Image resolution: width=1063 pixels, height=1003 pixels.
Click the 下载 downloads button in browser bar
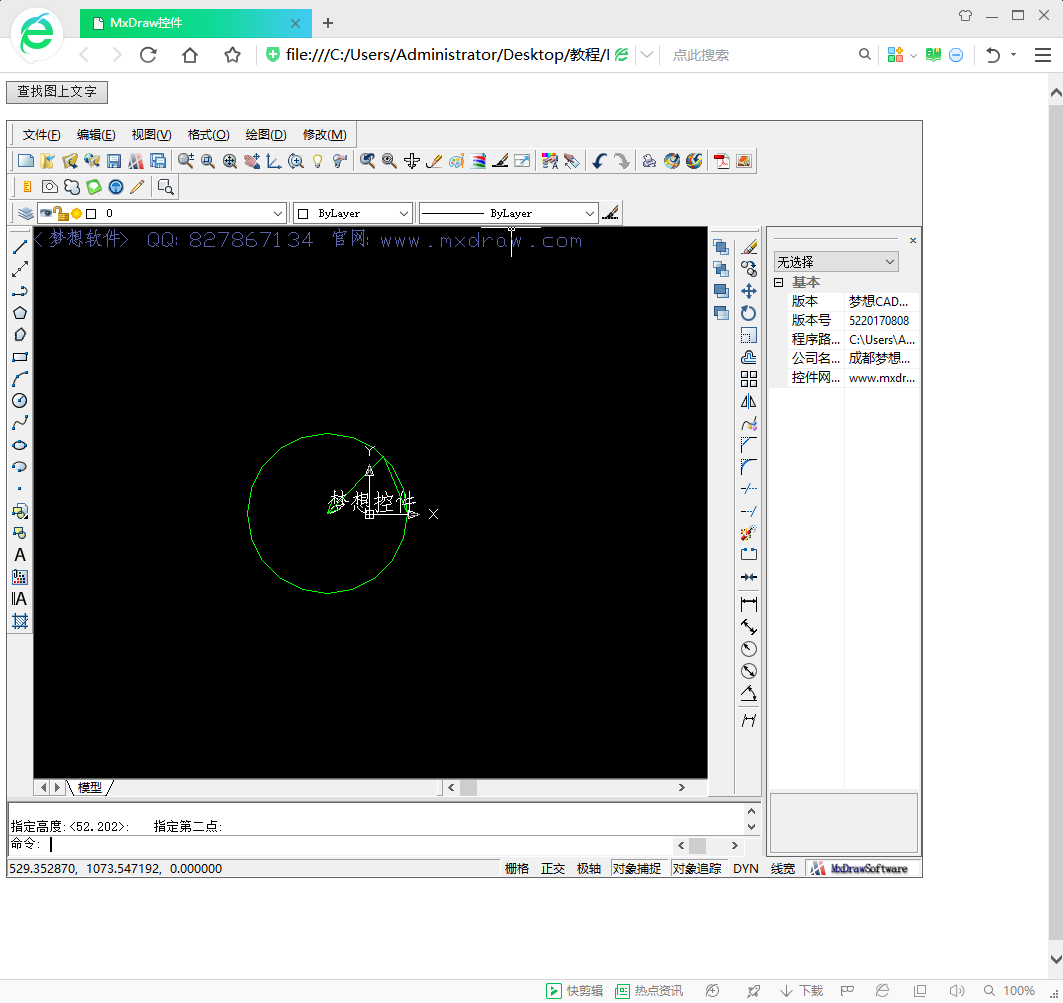(802, 991)
